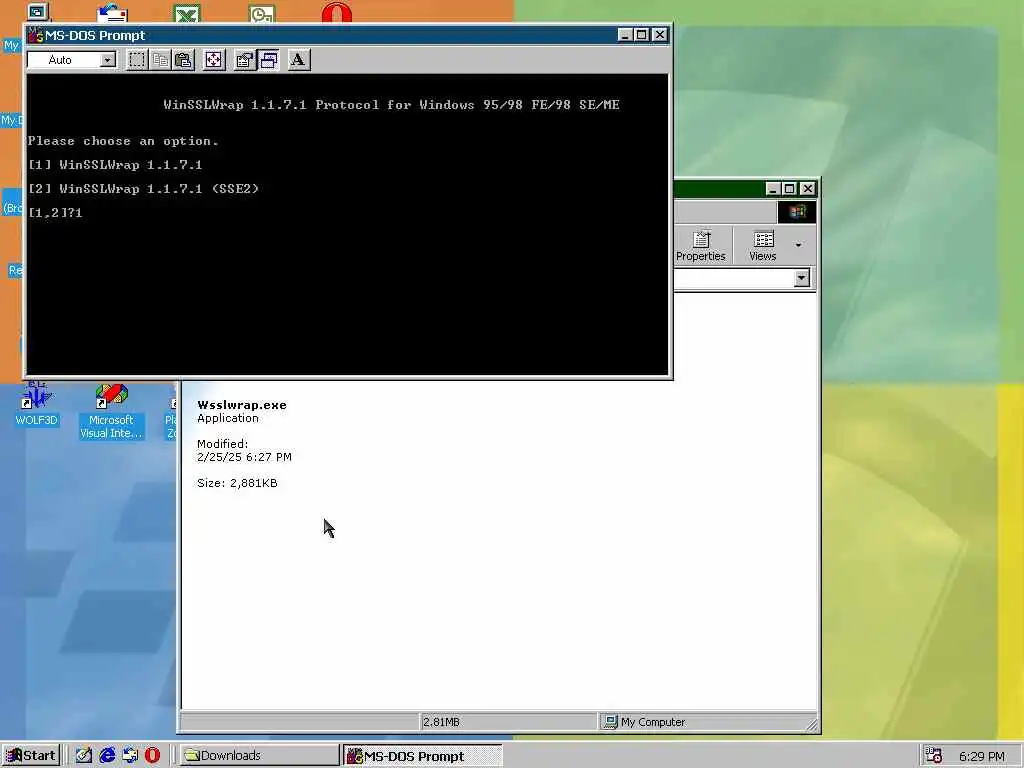The width and height of the screenshot is (1024, 768).
Task: Click the clock scheduler desktop icon
Action: point(262,13)
